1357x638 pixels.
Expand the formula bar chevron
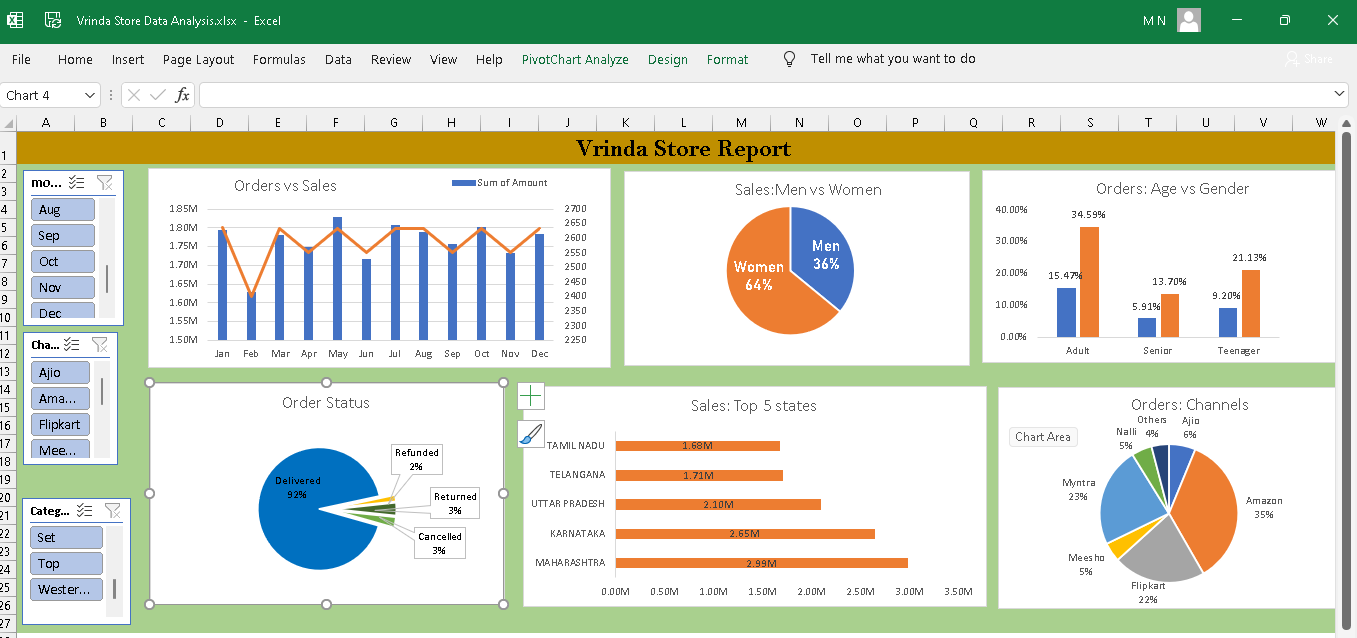pos(1340,94)
